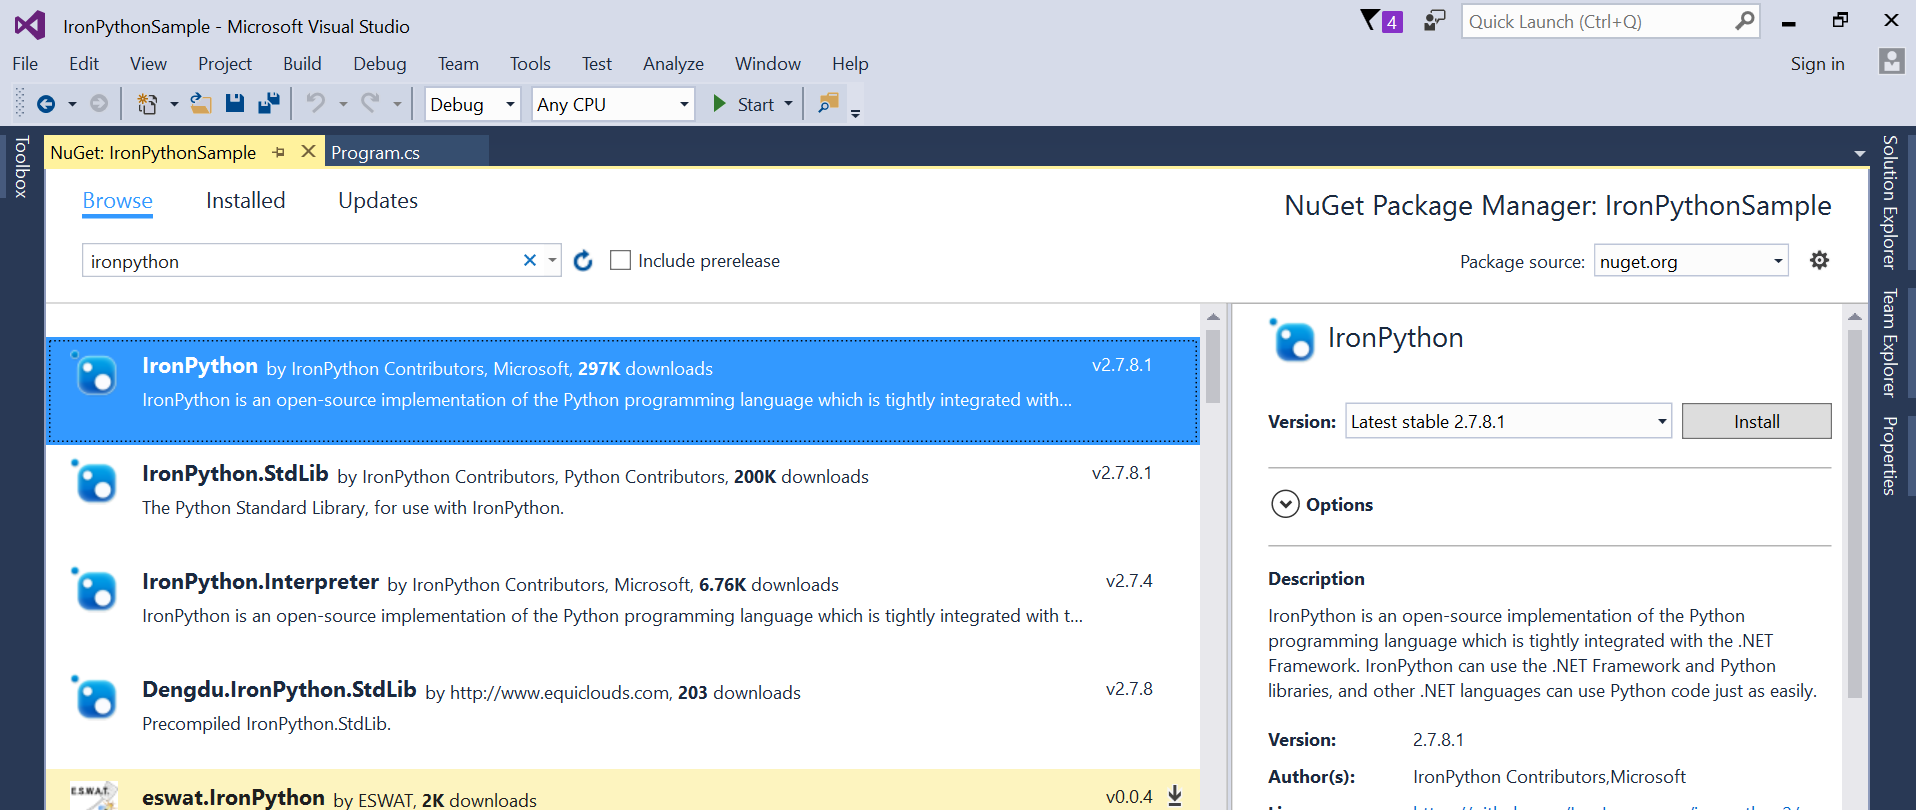The image size is (1916, 810).
Task: Open the Project menu
Action: click(225, 63)
